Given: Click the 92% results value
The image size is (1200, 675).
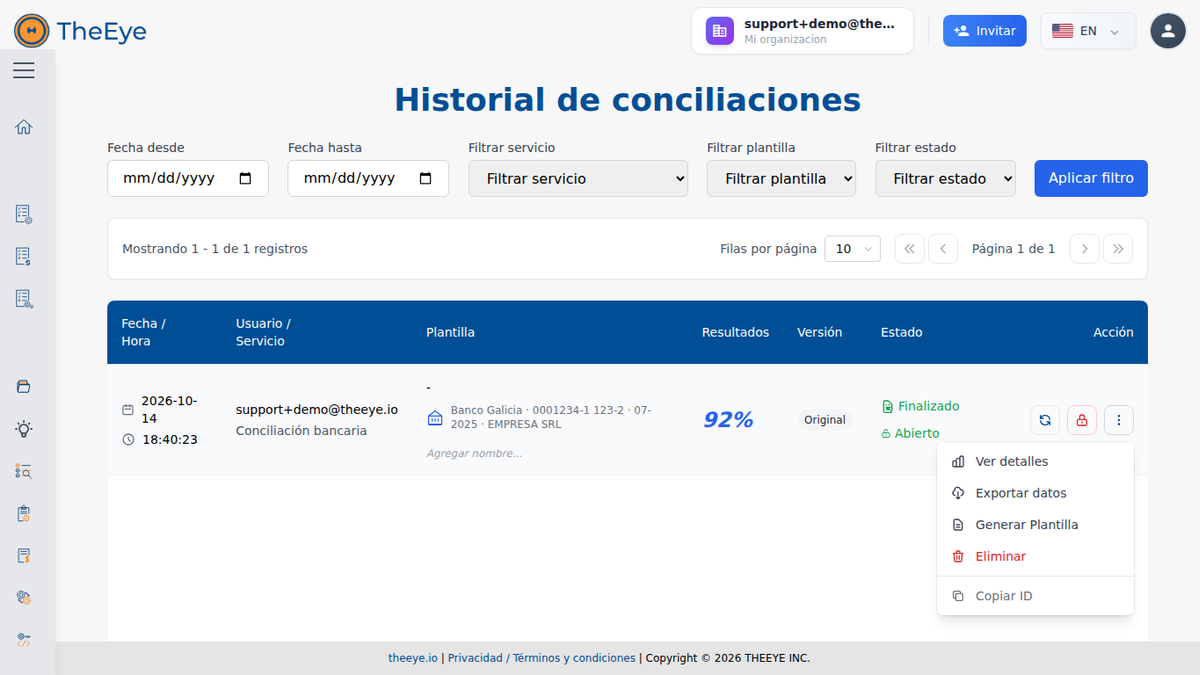Looking at the screenshot, I should (728, 420).
